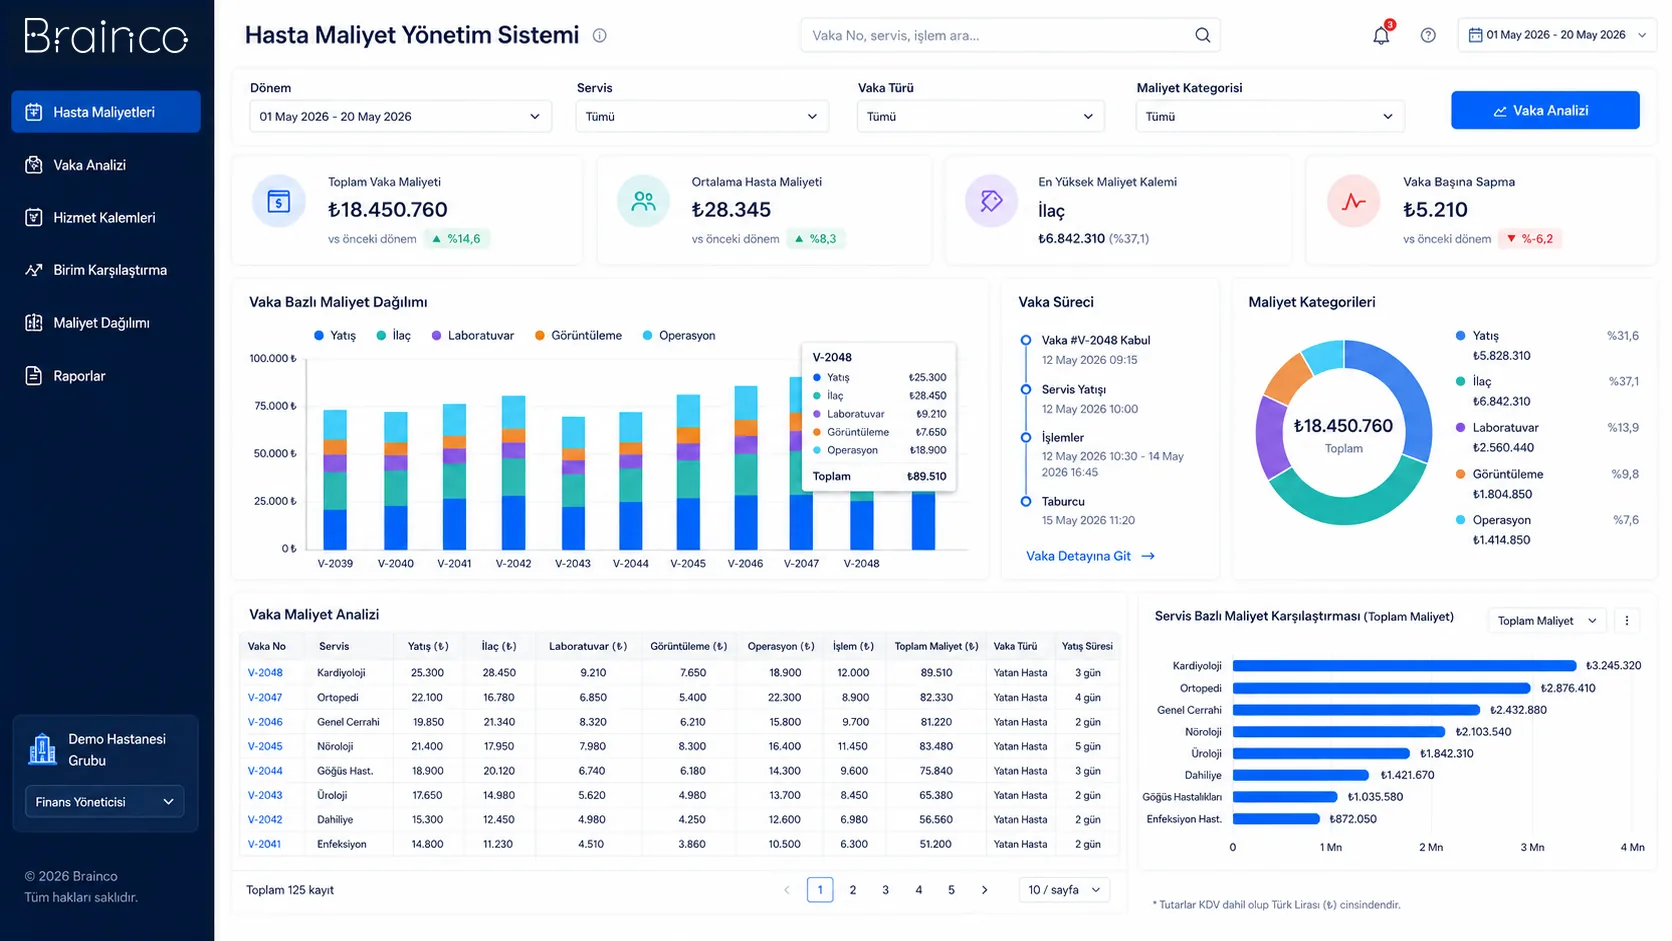Viewport: 1672px width, 941px height.
Task: Open Birim Karşılaştırma in sidebar
Action: coord(106,270)
